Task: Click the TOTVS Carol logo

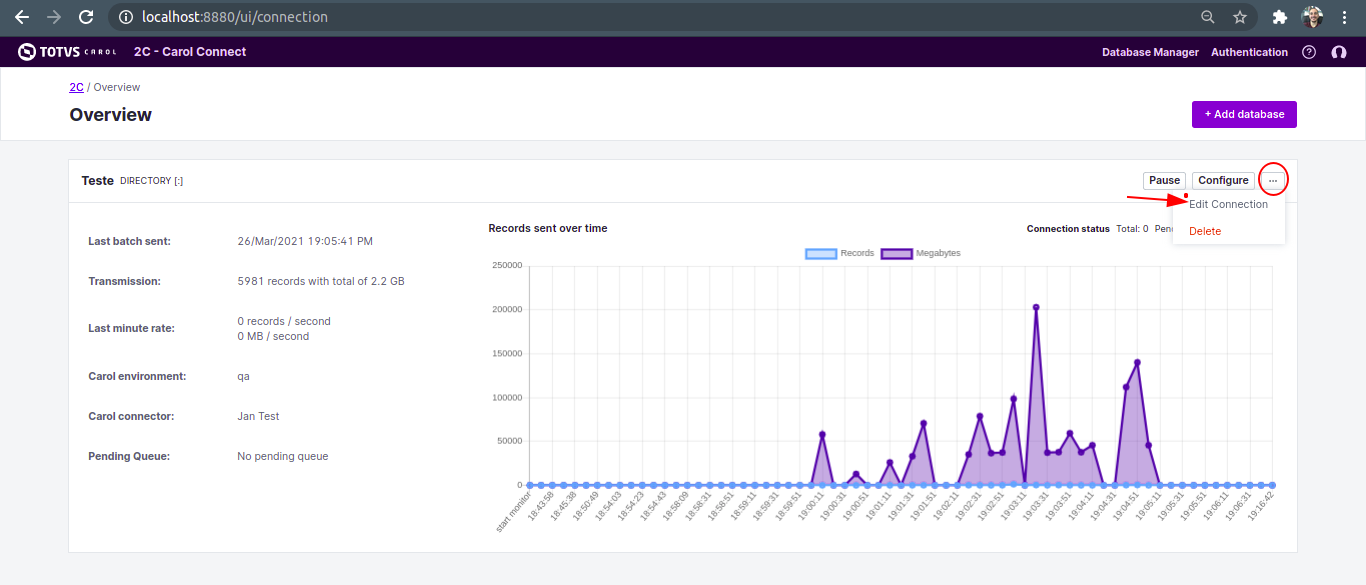Action: coord(67,52)
